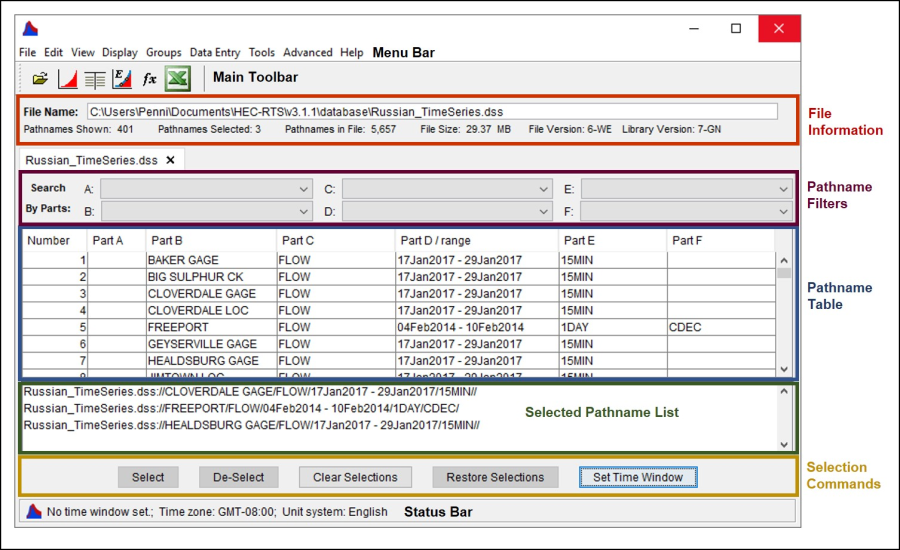Click Restore Selections button

[495, 477]
